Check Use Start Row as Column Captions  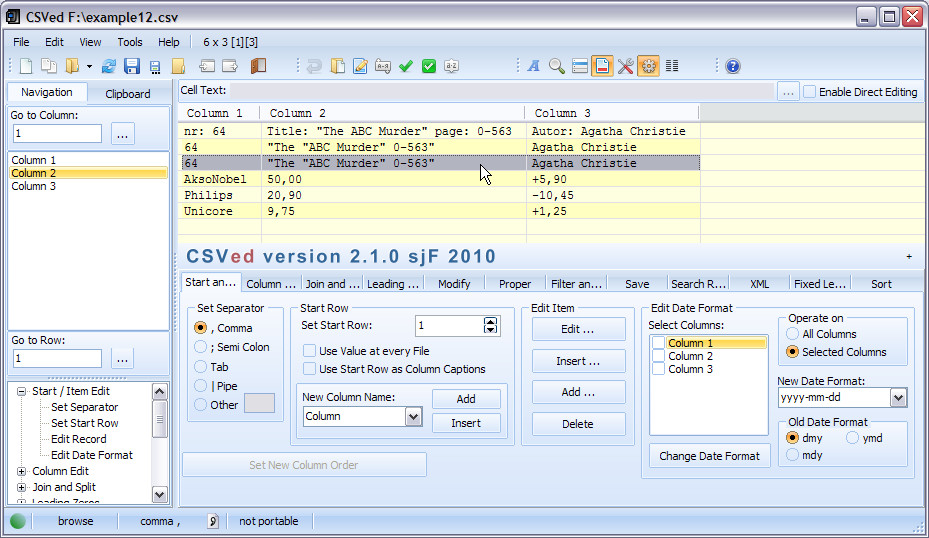point(309,369)
